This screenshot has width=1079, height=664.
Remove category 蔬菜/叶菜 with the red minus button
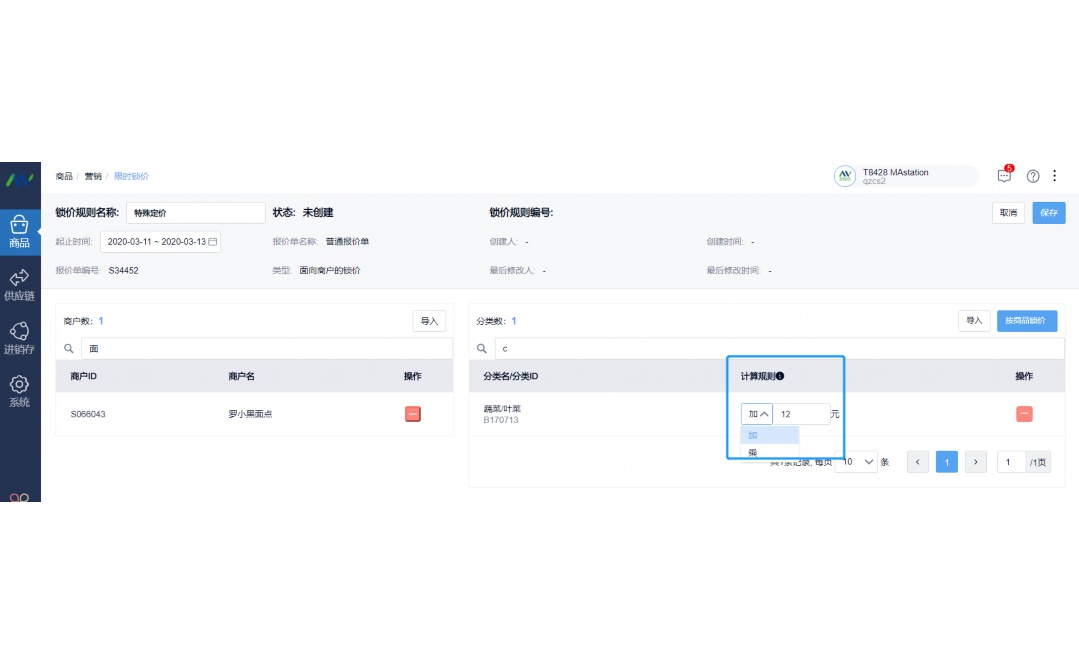click(x=1024, y=413)
